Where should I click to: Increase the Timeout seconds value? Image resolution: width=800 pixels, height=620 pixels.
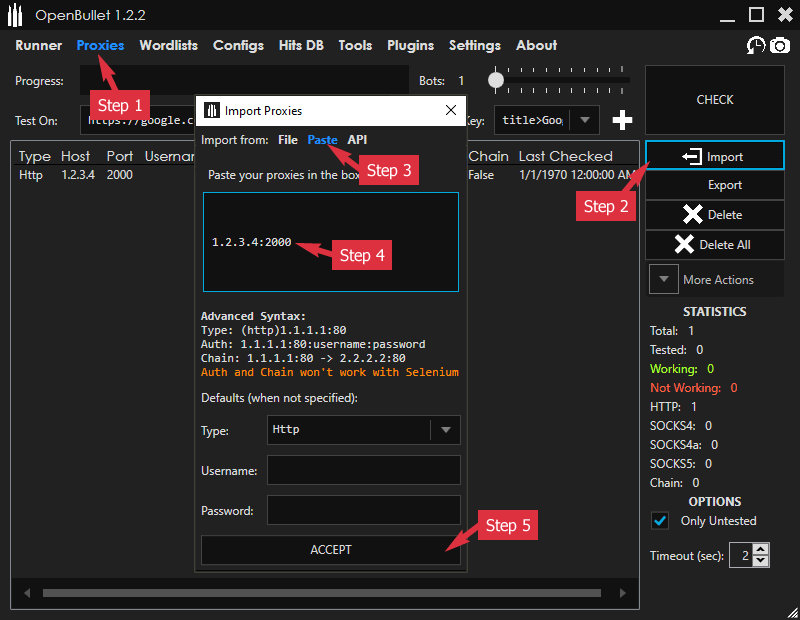click(x=761, y=549)
